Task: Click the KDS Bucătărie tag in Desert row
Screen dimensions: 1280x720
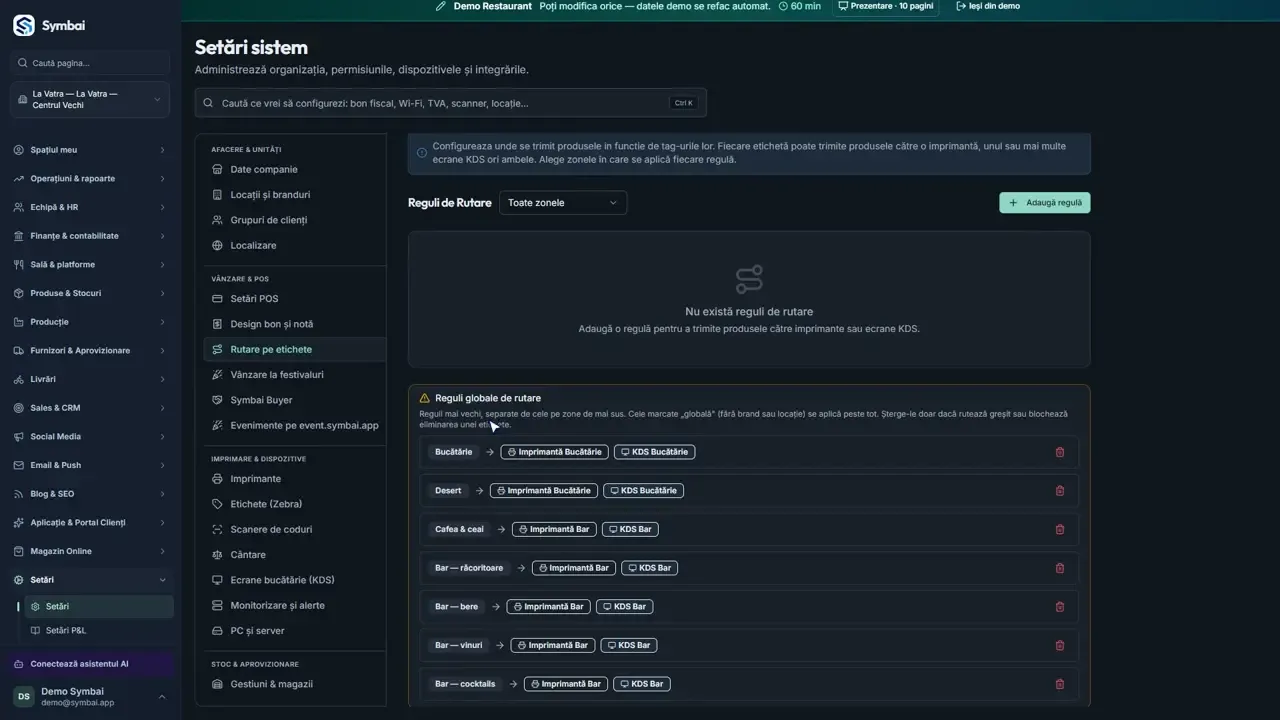Action: tap(644, 491)
